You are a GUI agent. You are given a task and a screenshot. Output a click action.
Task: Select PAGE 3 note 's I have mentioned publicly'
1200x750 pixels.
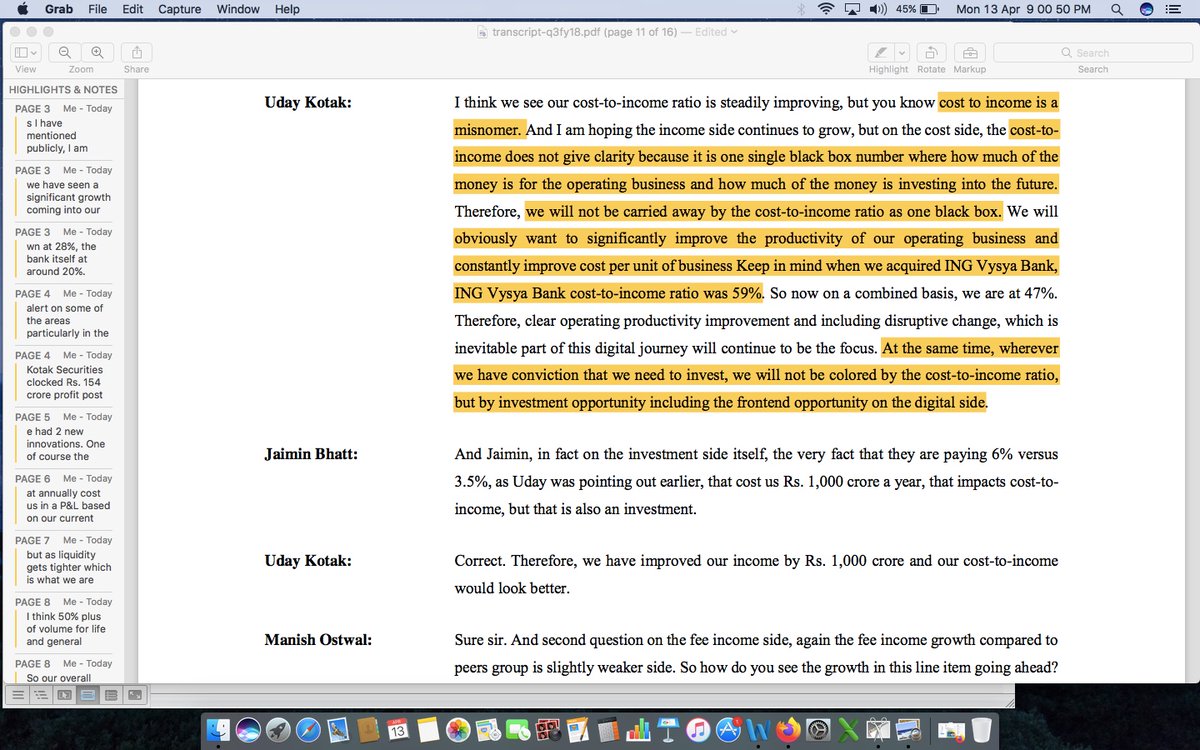(63, 129)
